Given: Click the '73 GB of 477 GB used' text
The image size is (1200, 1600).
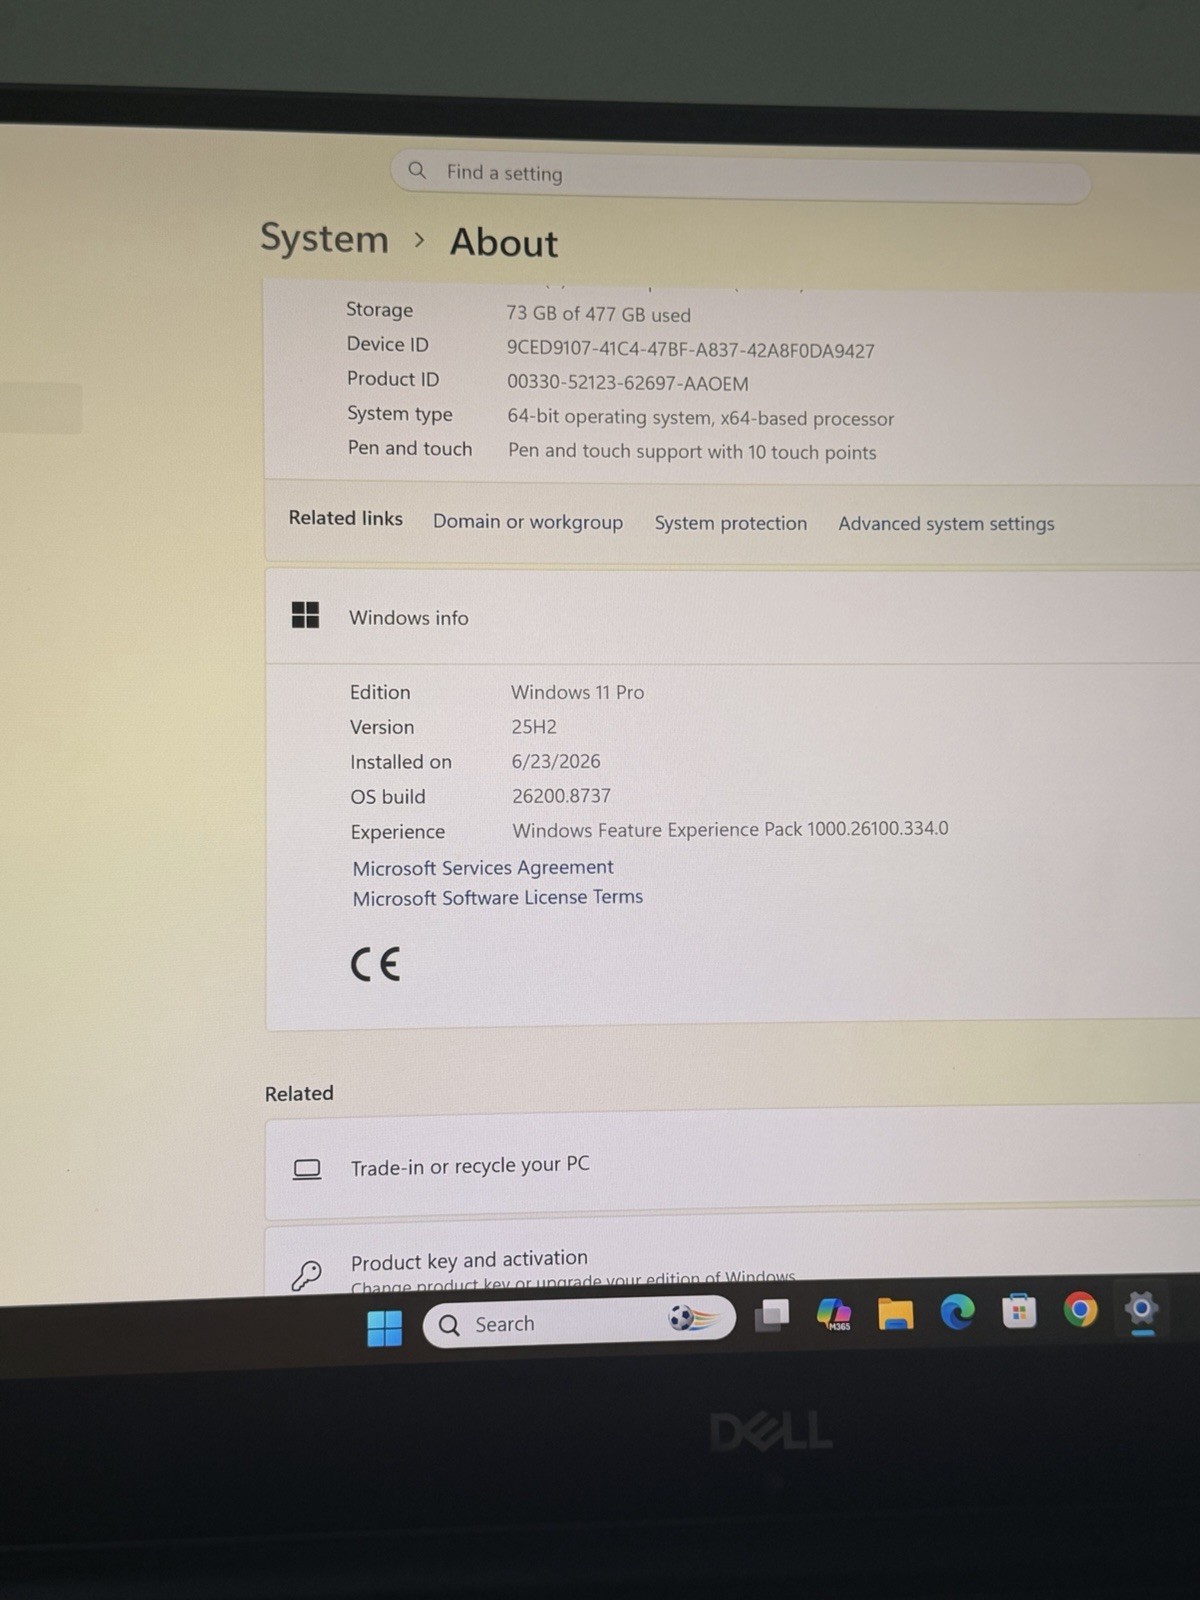Looking at the screenshot, I should click(x=598, y=314).
